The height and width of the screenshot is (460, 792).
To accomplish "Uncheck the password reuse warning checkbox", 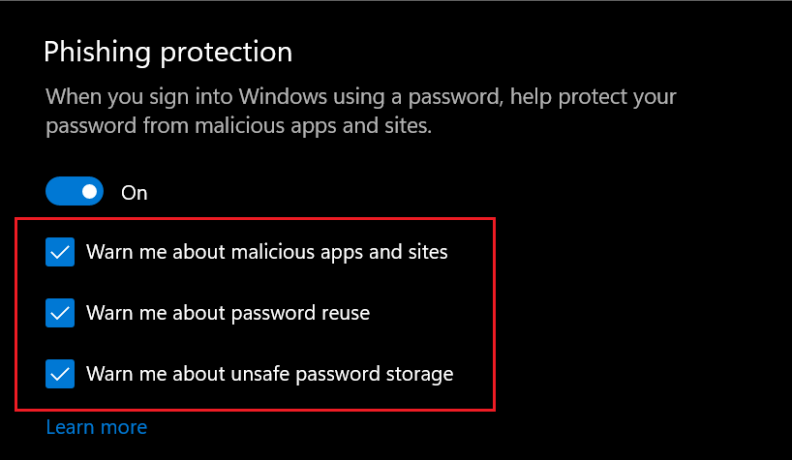I will pyautogui.click(x=60, y=313).
